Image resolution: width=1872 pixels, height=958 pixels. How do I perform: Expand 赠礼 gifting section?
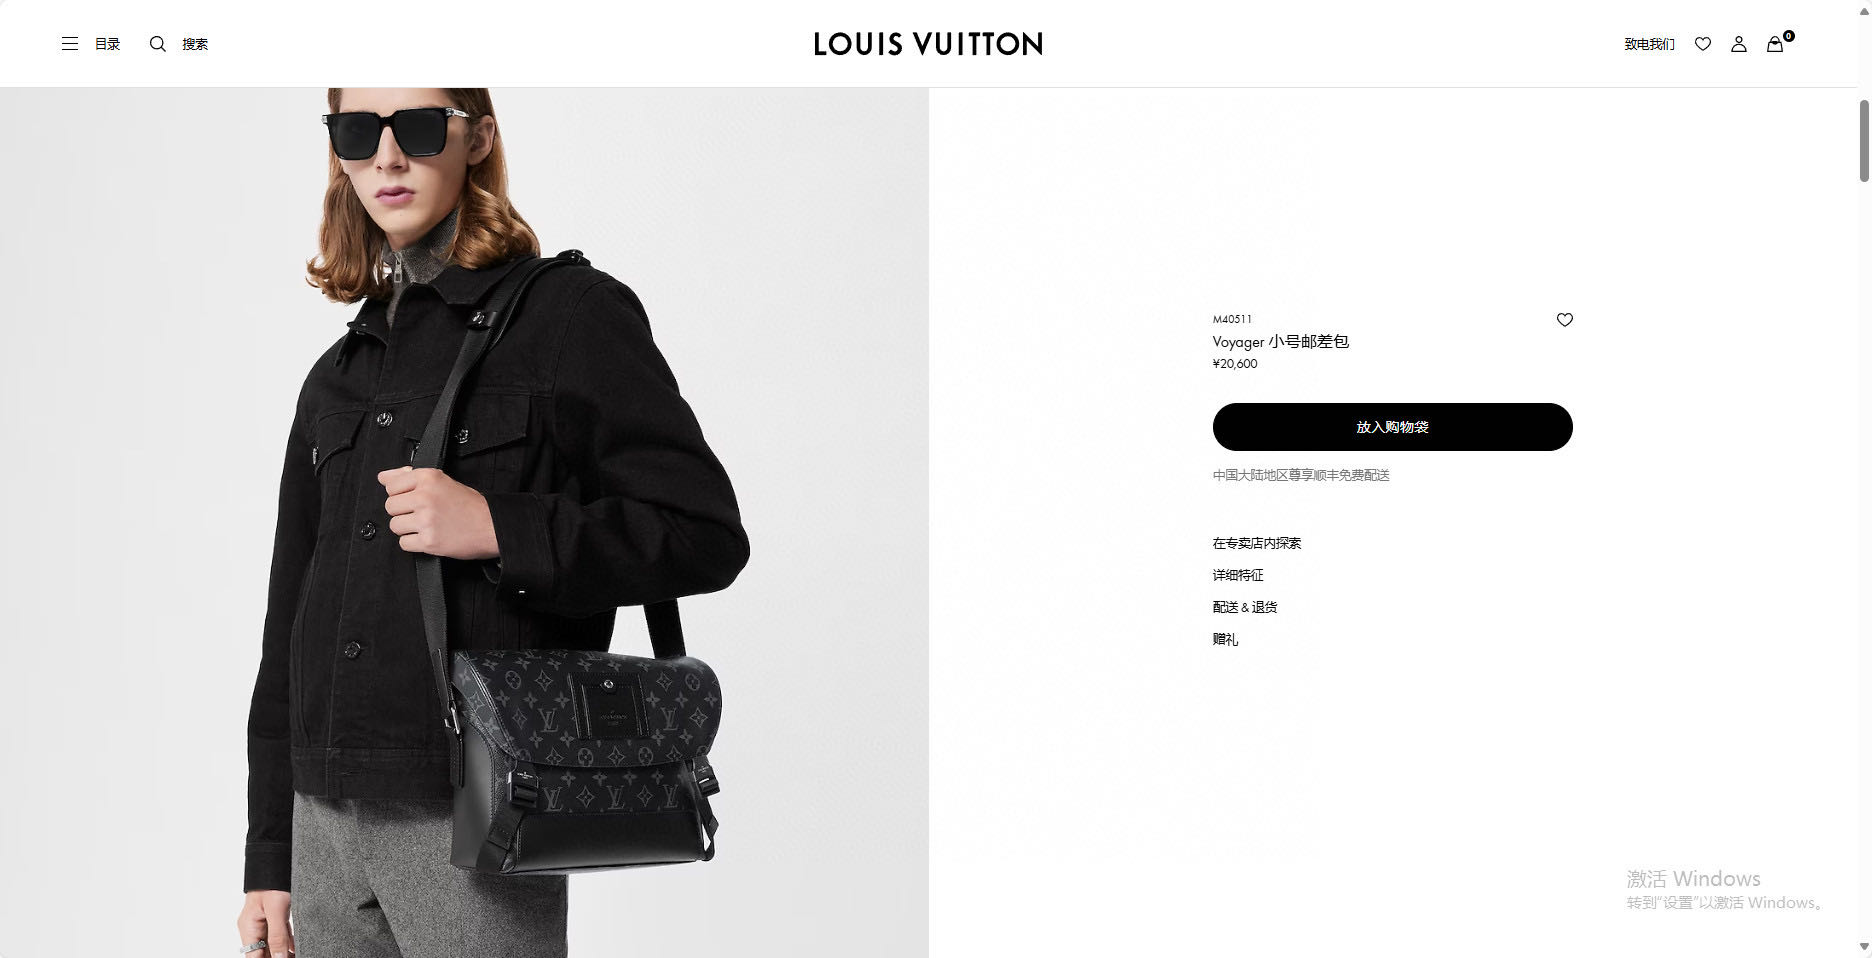click(x=1225, y=639)
